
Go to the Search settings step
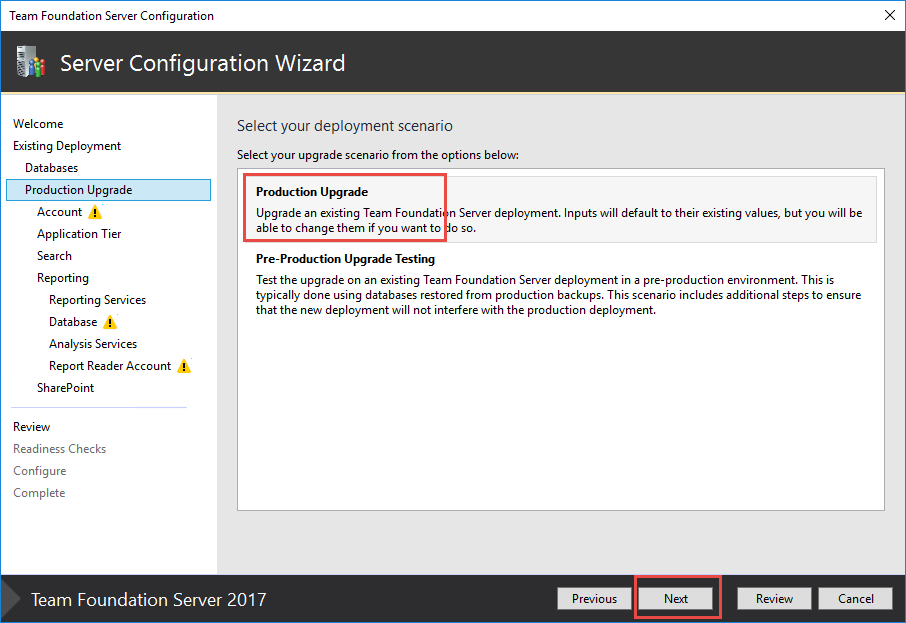click(x=54, y=256)
